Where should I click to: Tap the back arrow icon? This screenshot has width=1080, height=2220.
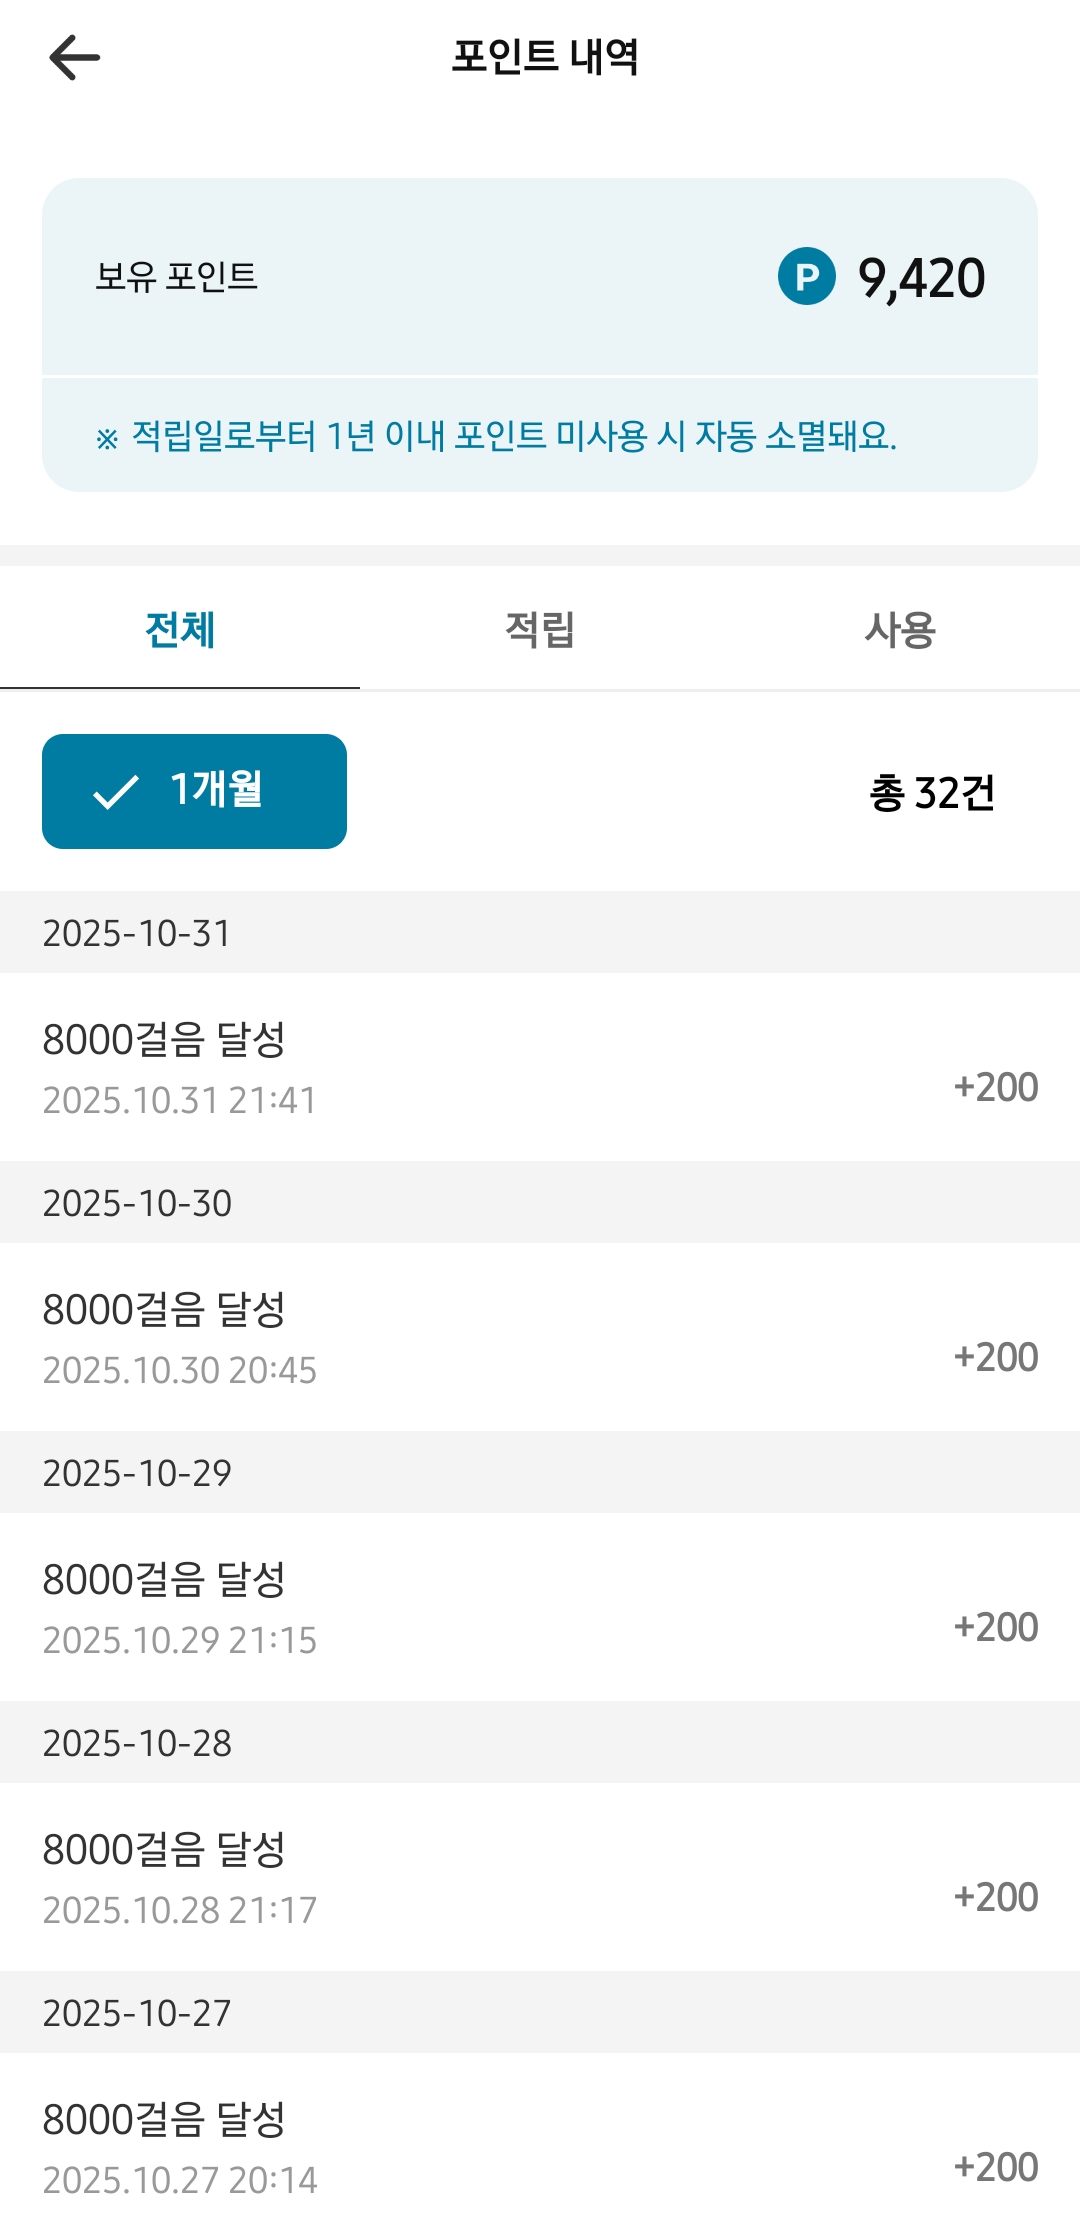click(x=75, y=57)
